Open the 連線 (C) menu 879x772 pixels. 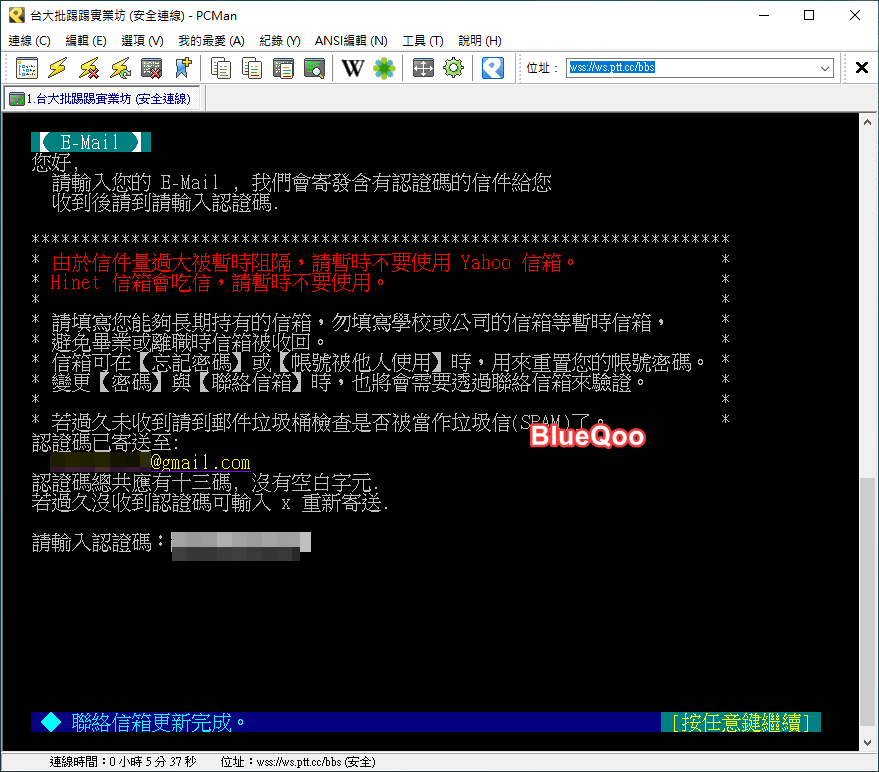coord(29,41)
